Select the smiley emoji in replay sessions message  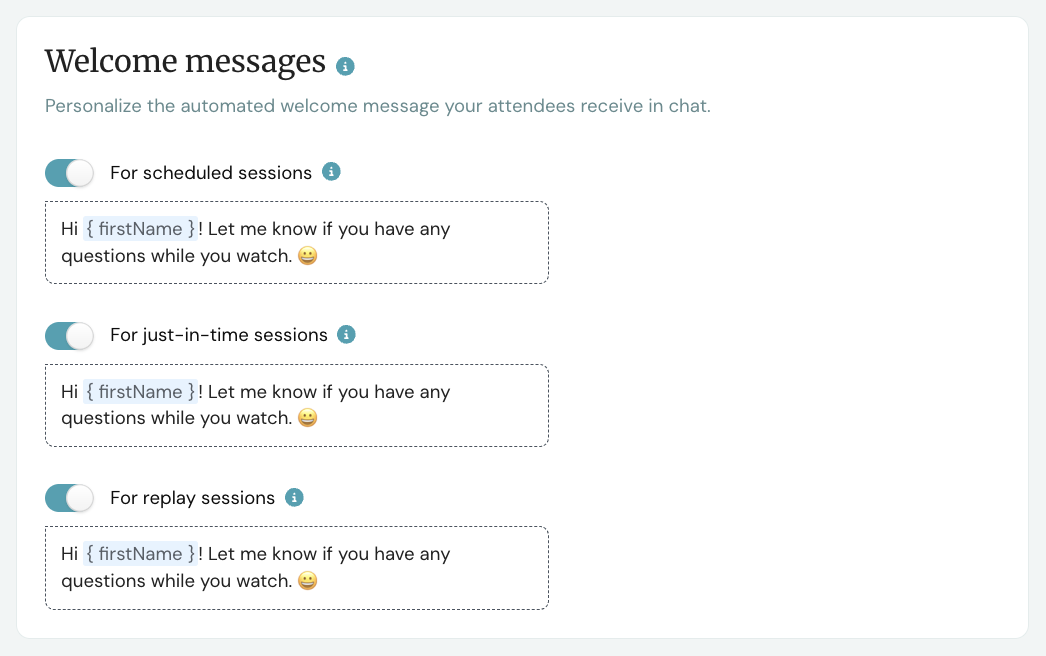307,581
